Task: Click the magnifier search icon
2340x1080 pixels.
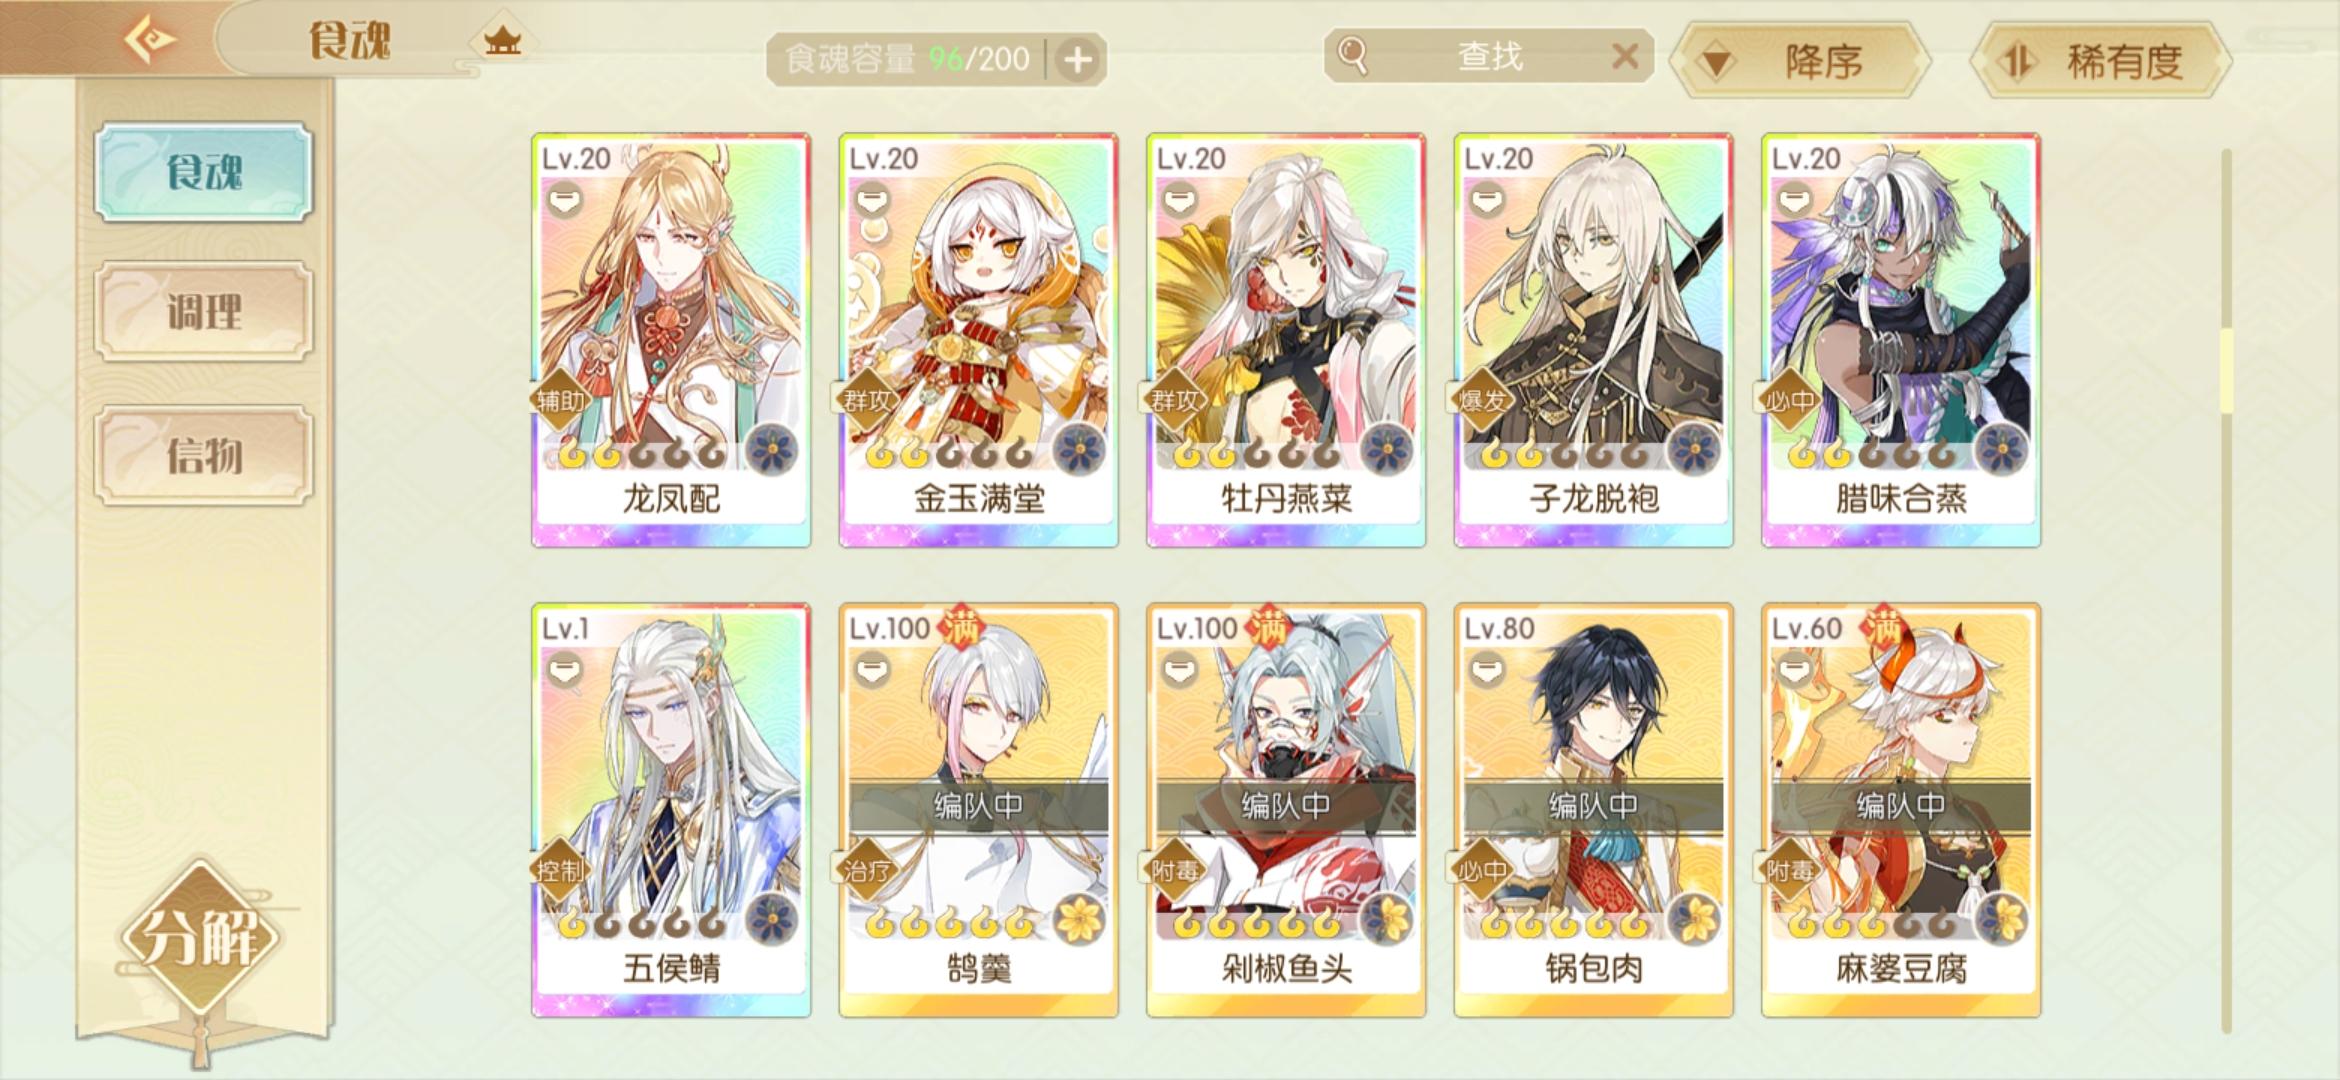Action: point(1352,55)
